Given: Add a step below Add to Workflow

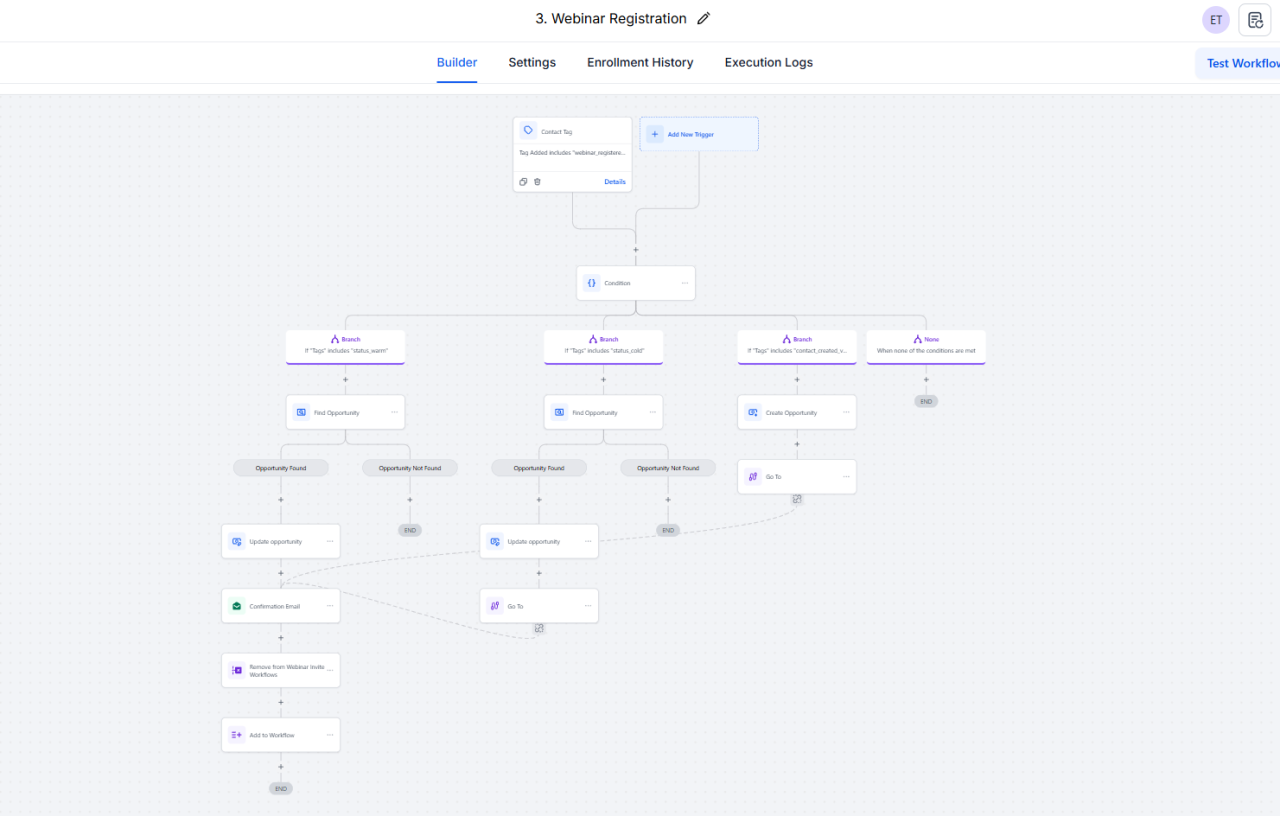Looking at the screenshot, I should pyautogui.click(x=281, y=767).
